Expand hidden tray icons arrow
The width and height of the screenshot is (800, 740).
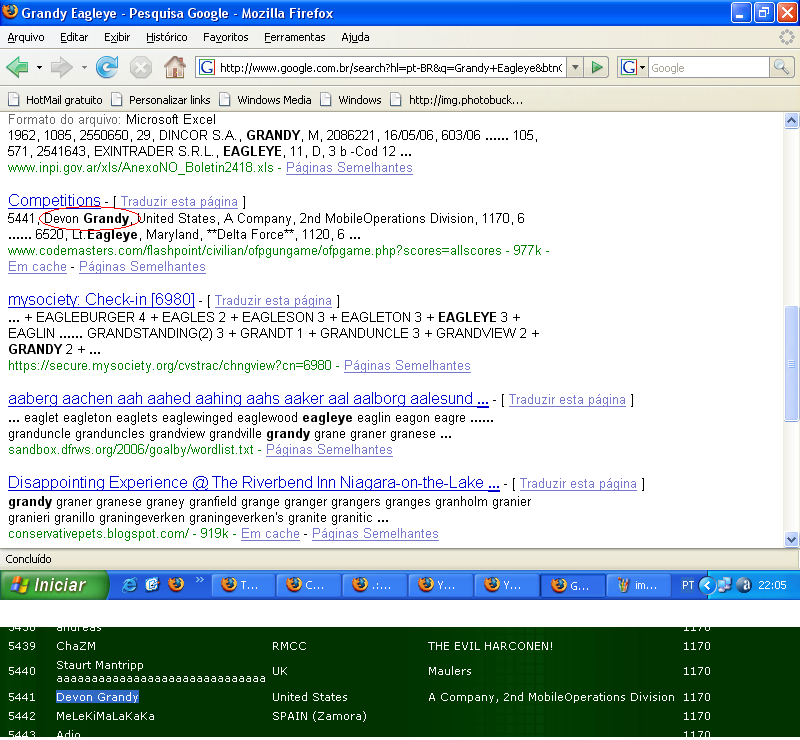(707, 585)
